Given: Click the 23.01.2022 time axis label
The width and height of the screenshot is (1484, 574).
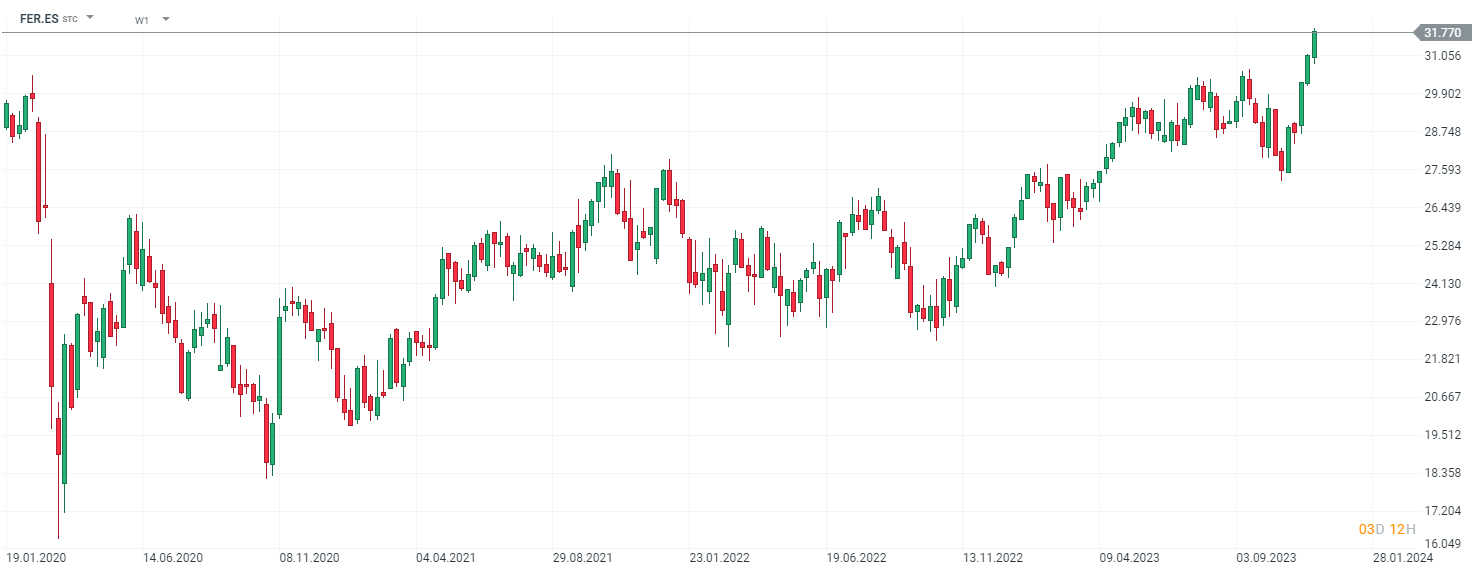Looking at the screenshot, I should coord(720,557).
